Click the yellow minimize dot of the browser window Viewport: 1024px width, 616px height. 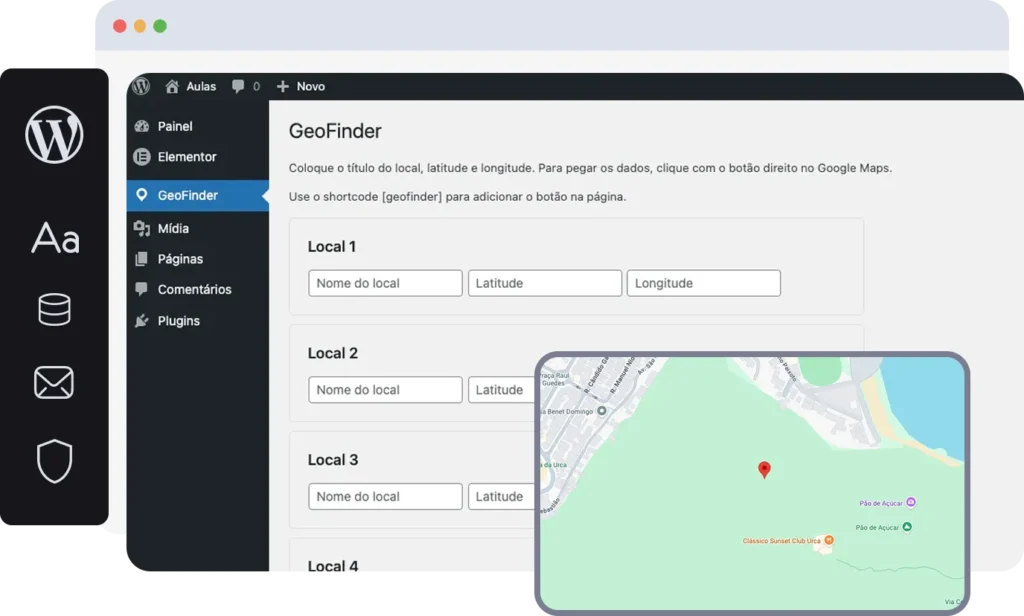point(140,26)
